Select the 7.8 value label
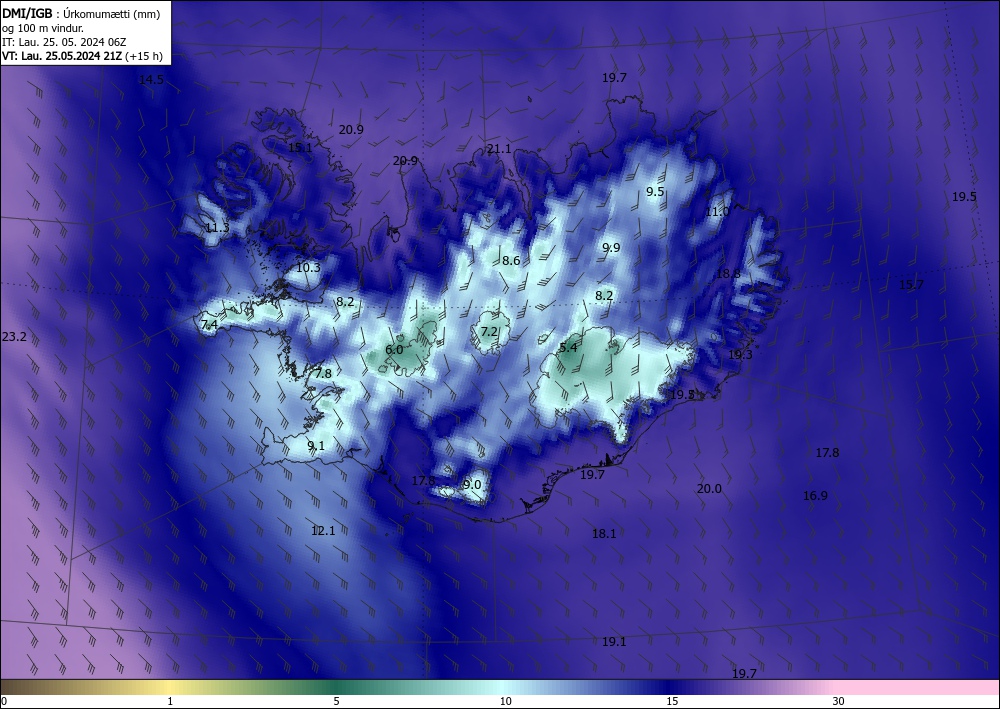This screenshot has height=709, width=1000. point(323,373)
